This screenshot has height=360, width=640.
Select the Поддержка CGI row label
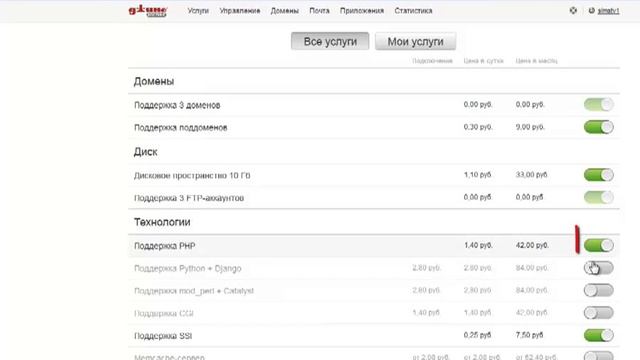coord(164,313)
